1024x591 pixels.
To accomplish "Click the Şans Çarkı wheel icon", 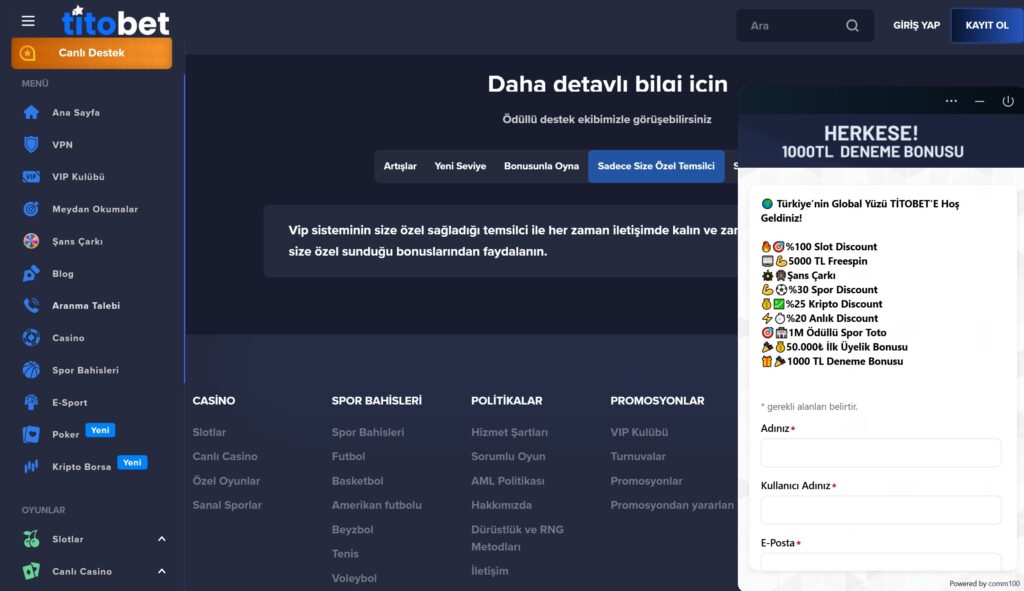I will click(x=31, y=241).
